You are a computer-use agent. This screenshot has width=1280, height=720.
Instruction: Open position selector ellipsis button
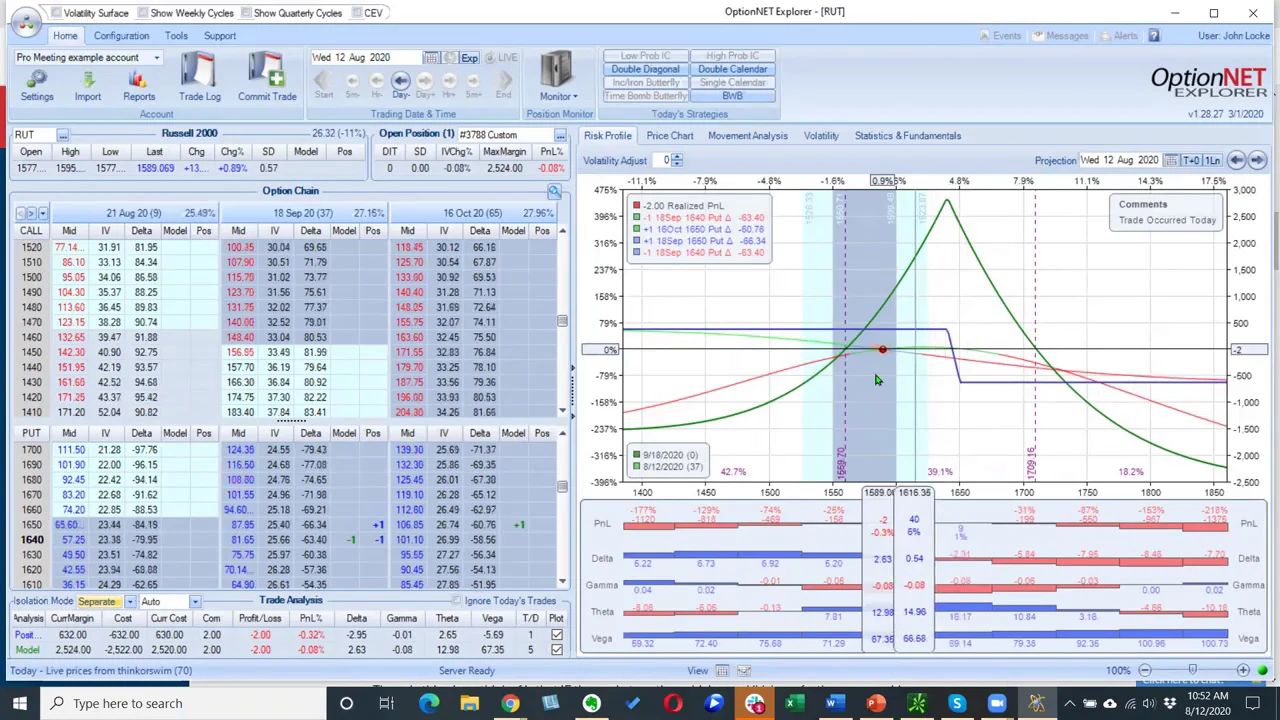(x=560, y=134)
